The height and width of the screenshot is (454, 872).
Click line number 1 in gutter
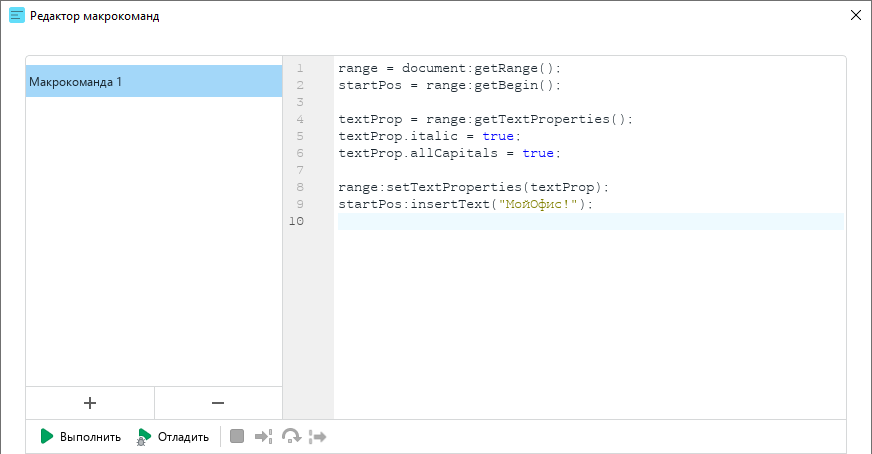pyautogui.click(x=300, y=68)
